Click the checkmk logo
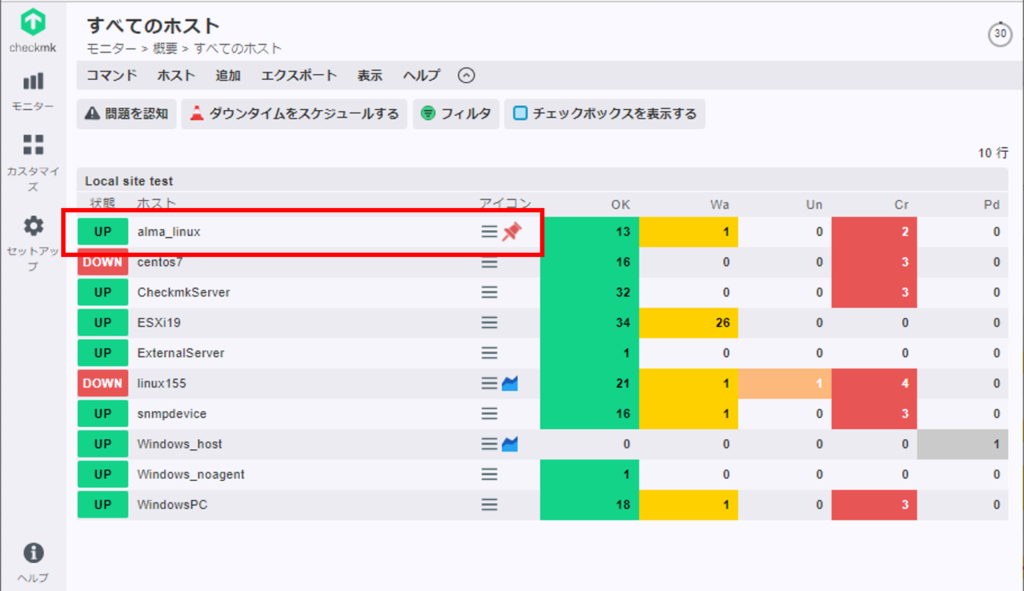 pyautogui.click(x=33, y=30)
